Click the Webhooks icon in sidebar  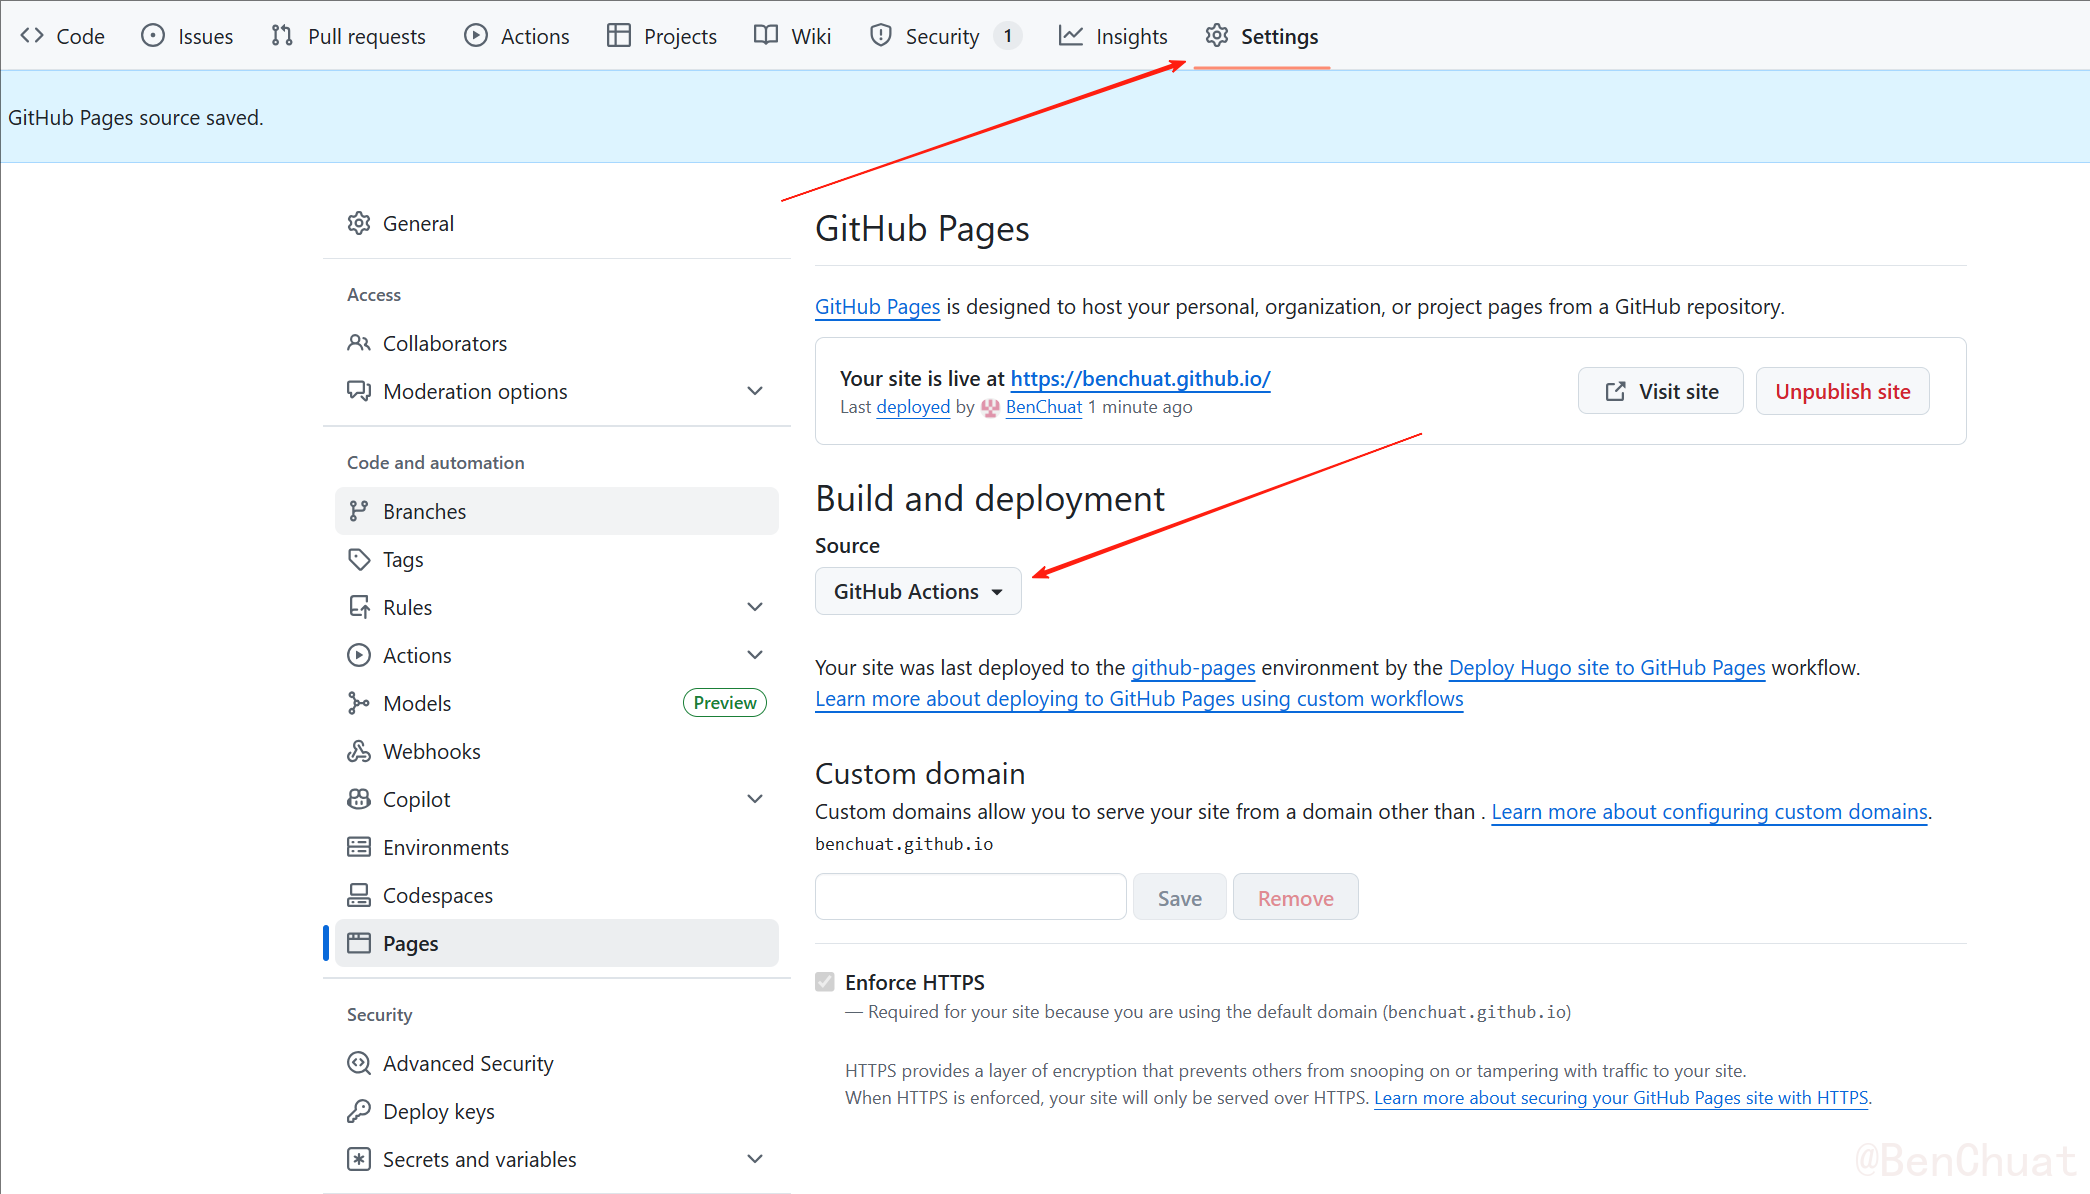click(358, 751)
